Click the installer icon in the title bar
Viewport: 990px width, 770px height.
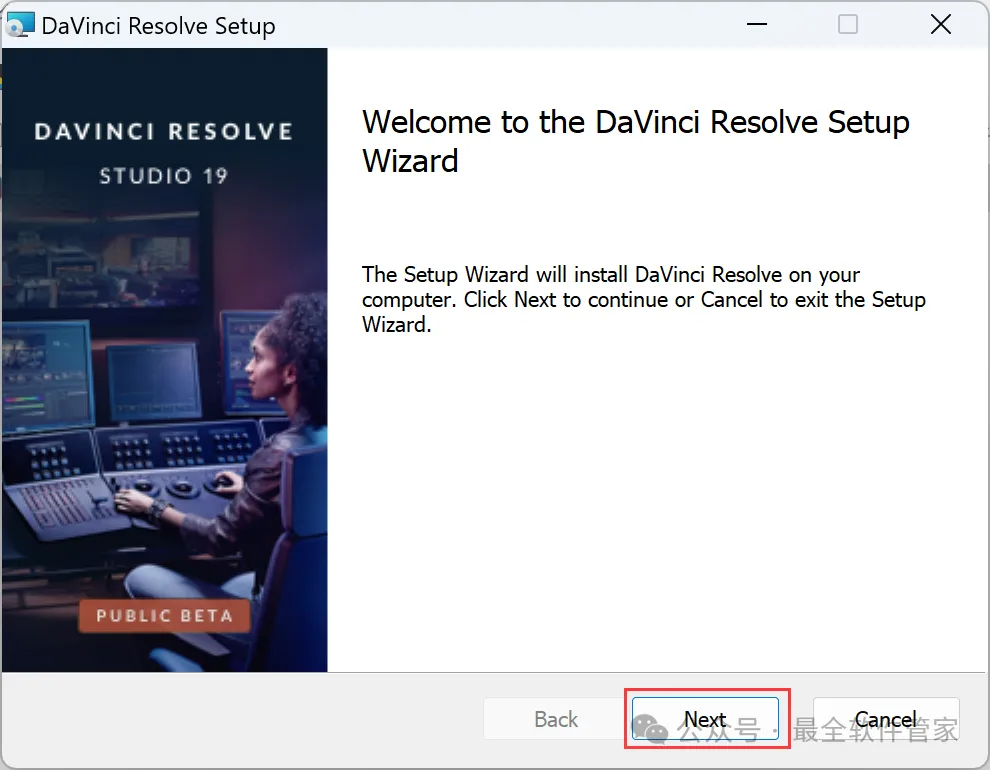point(19,25)
